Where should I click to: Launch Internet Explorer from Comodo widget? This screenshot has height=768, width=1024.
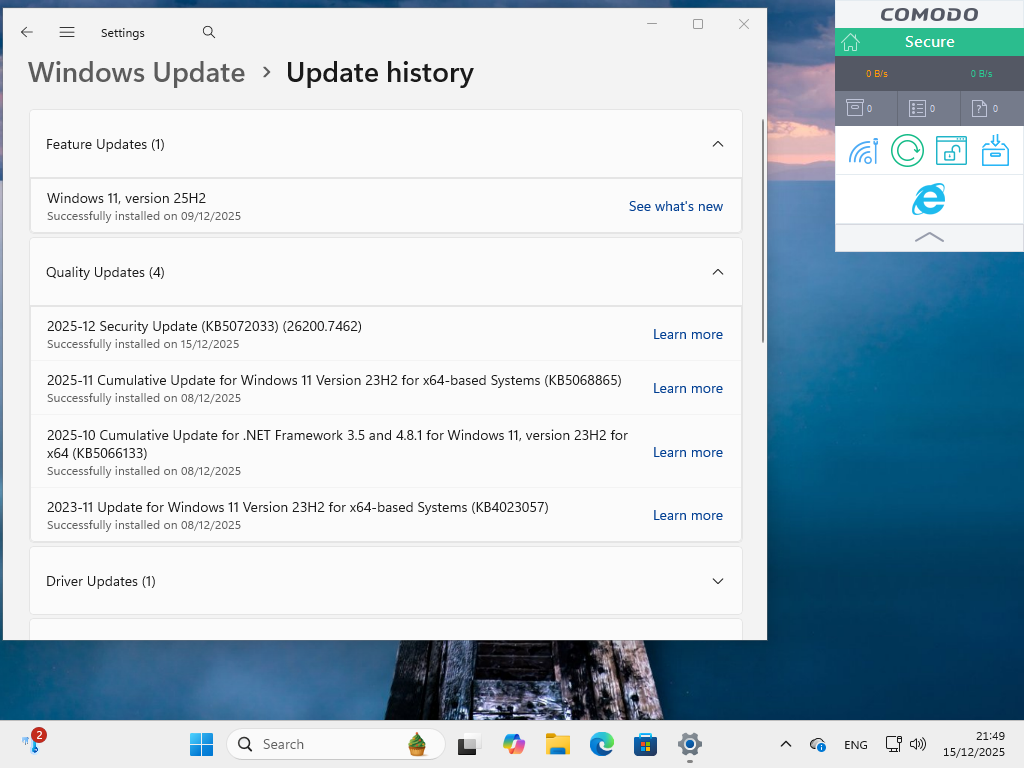point(929,200)
